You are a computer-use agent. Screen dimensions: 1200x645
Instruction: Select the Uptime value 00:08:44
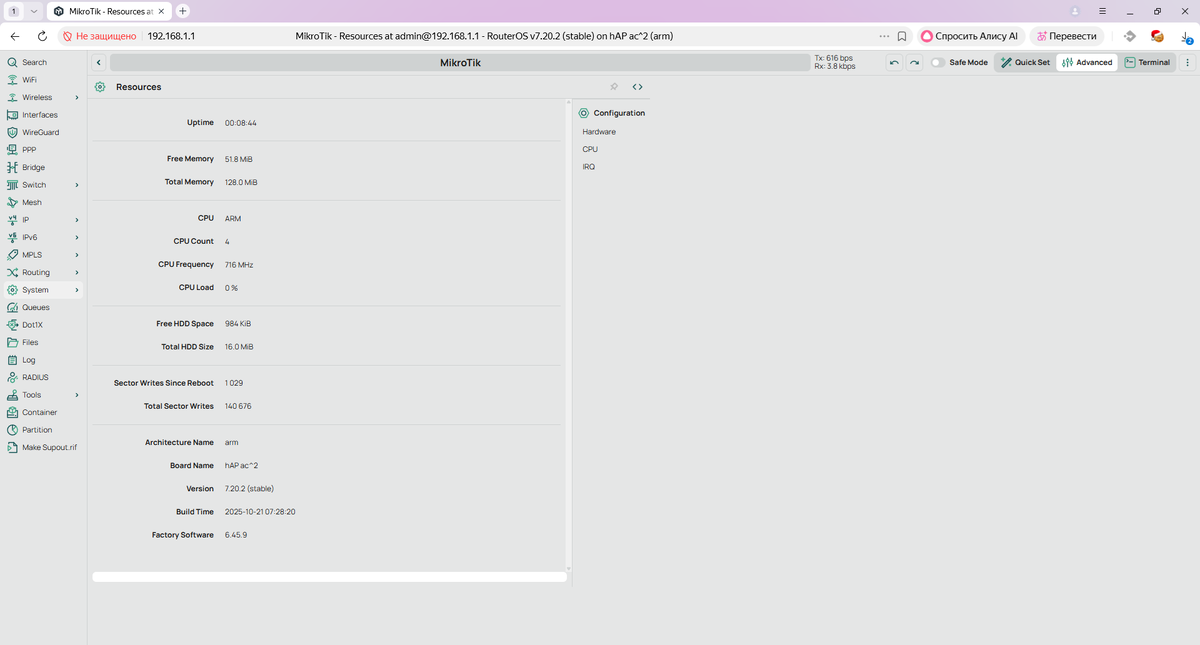(x=241, y=123)
